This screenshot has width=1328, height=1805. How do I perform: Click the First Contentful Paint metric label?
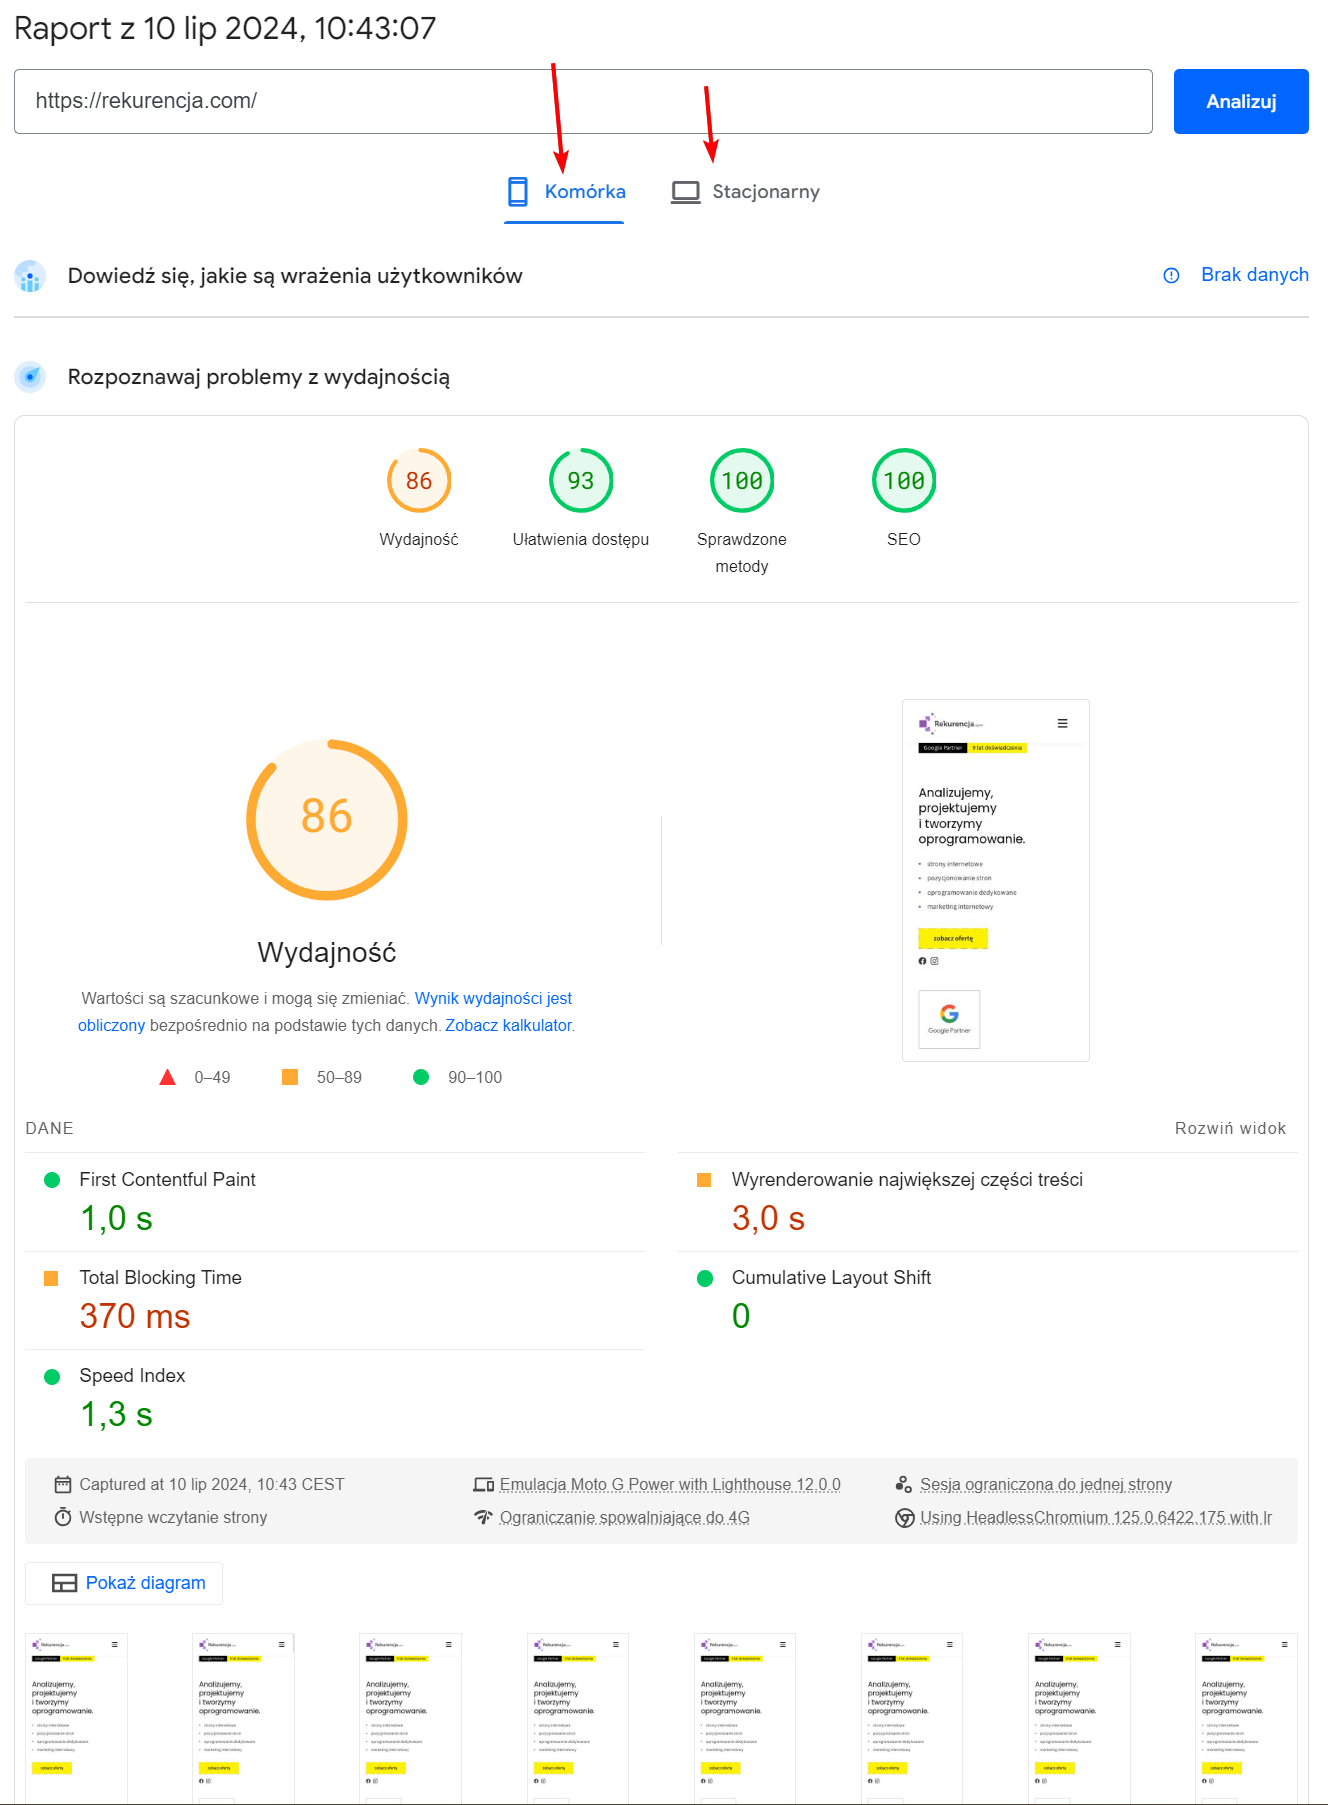pyautogui.click(x=168, y=1180)
